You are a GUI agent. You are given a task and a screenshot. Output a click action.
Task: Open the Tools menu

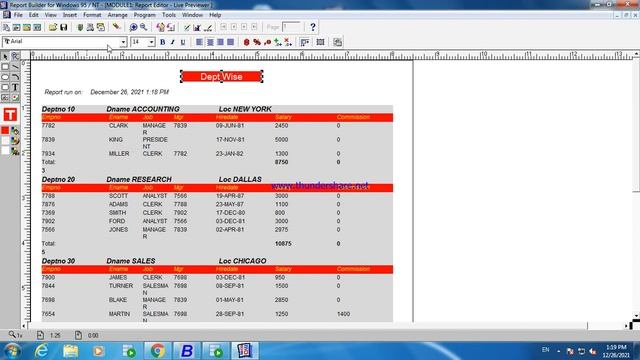[169, 15]
